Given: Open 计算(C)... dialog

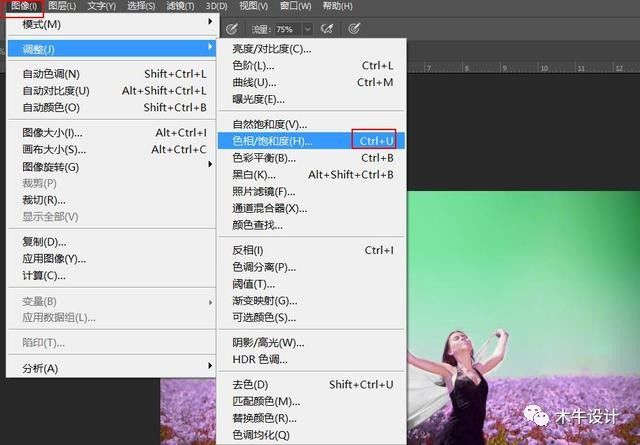Looking at the screenshot, I should 111,276.
